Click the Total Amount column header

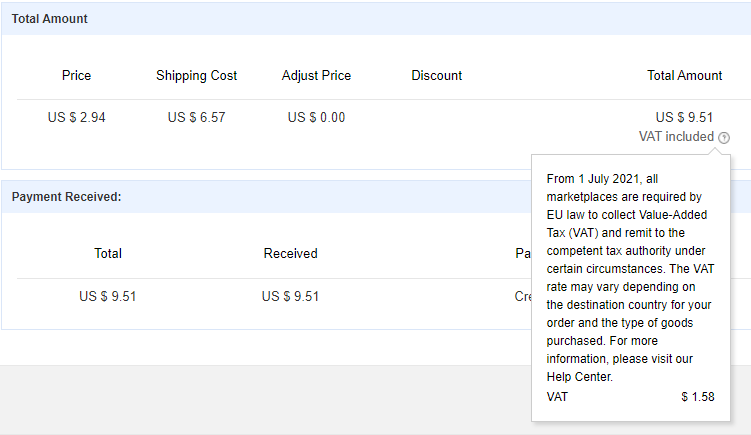[x=684, y=75]
